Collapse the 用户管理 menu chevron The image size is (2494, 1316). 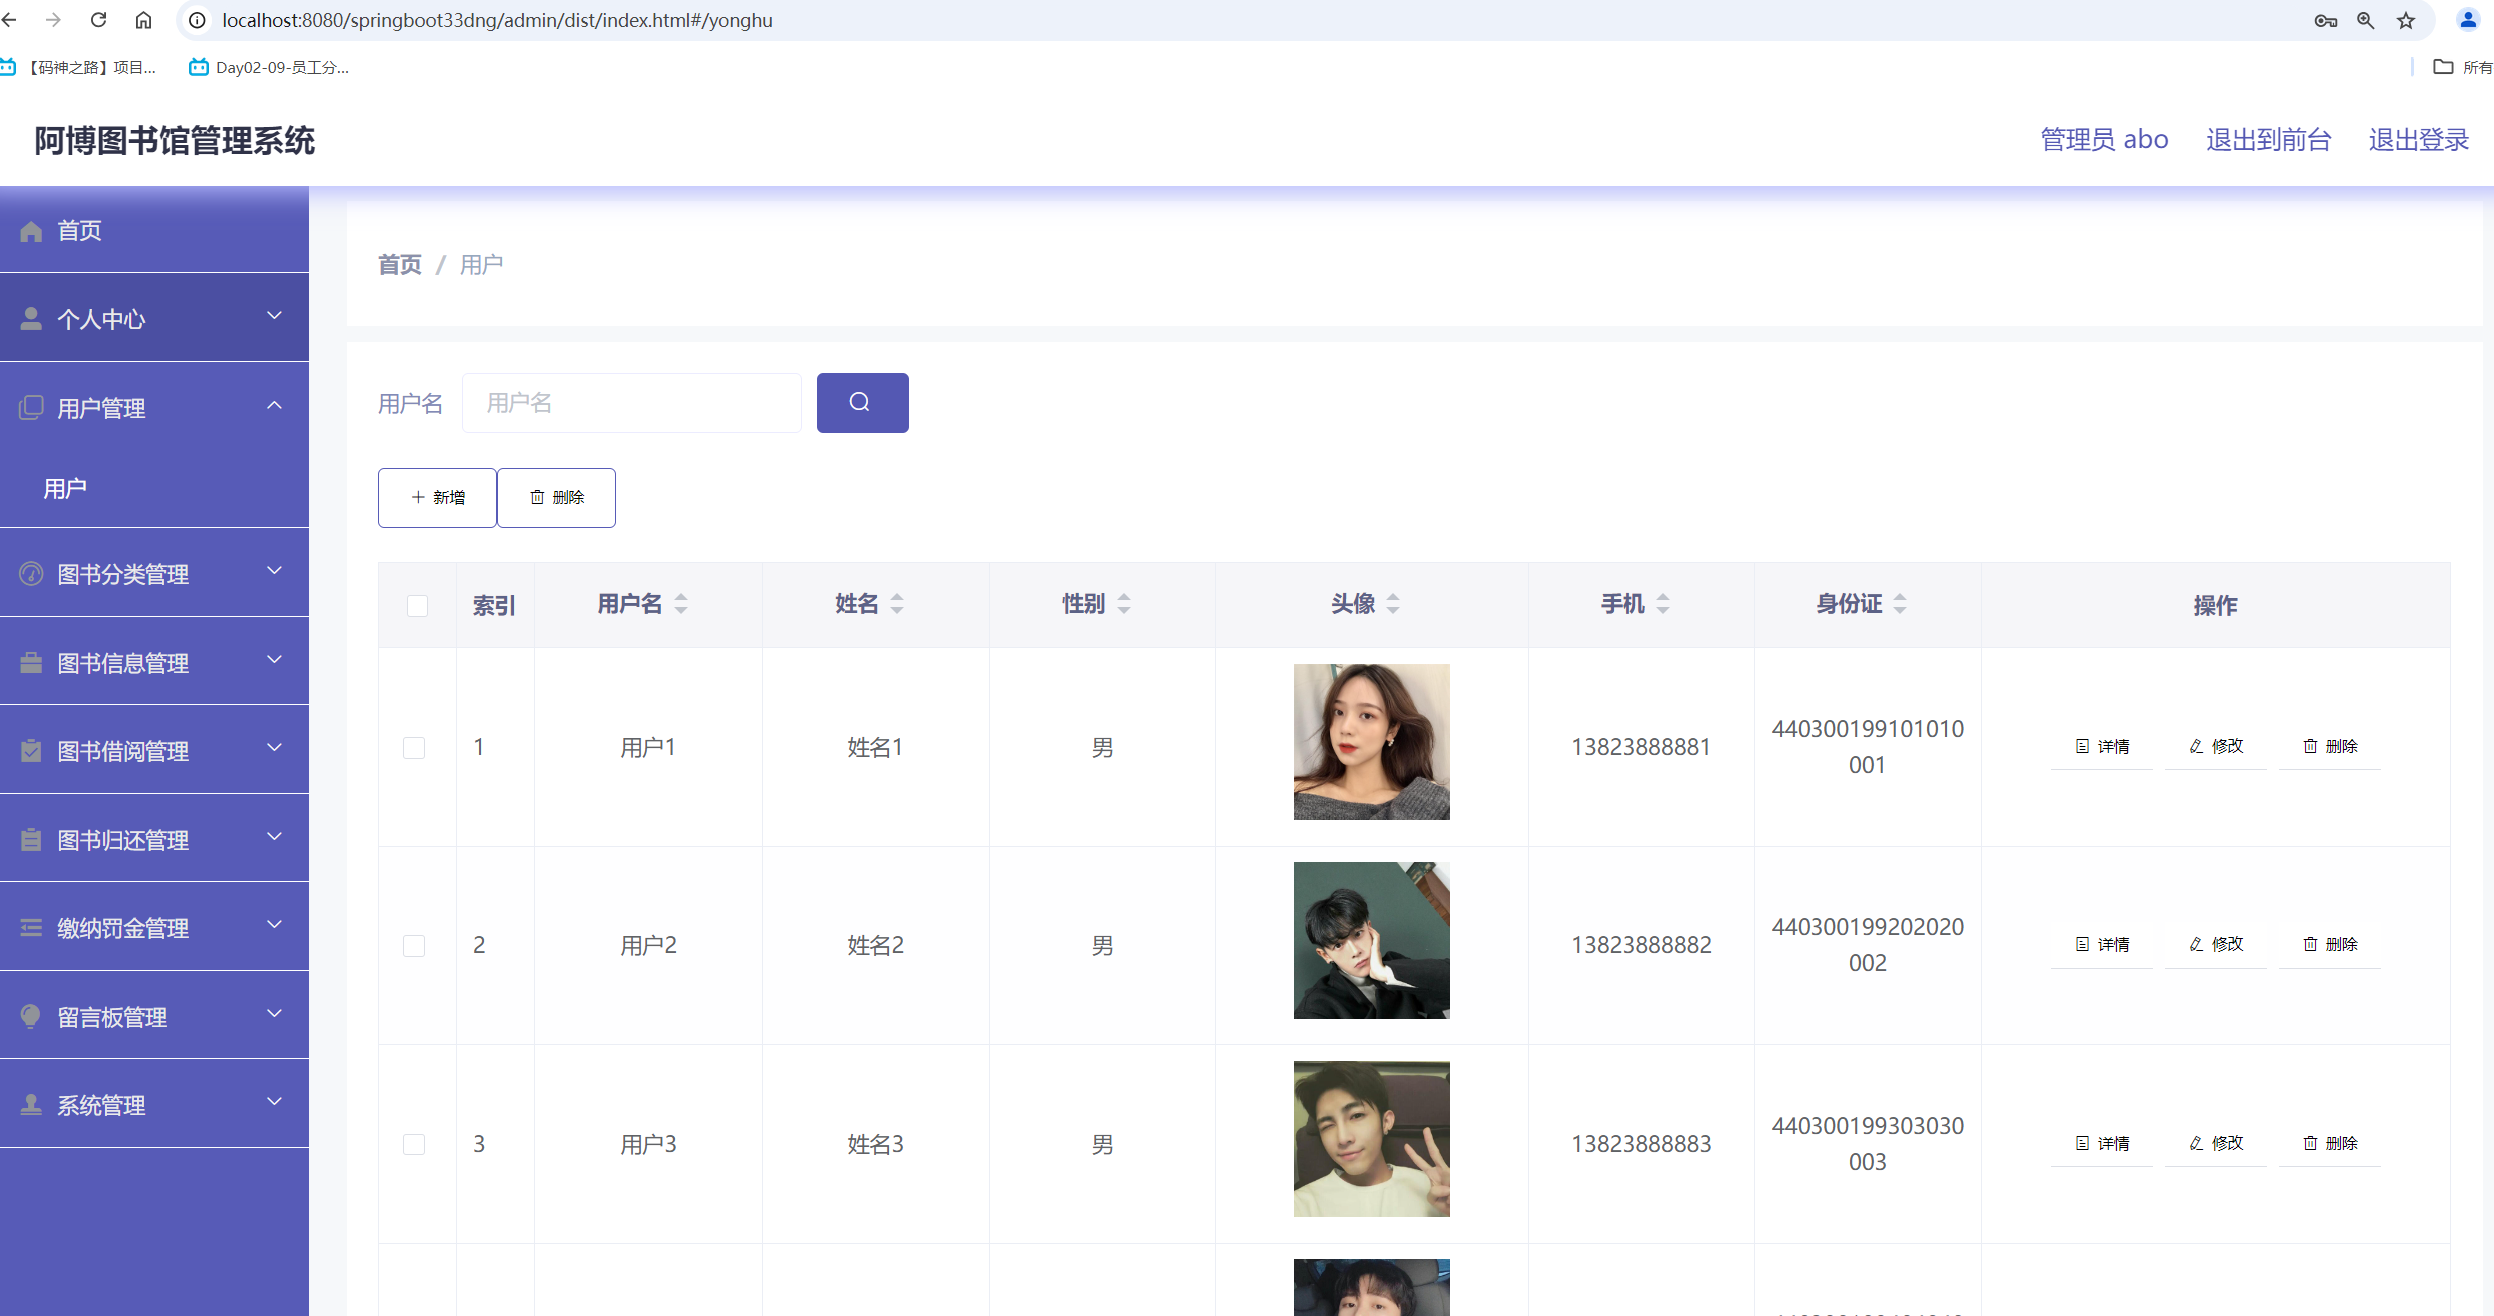[x=275, y=405]
